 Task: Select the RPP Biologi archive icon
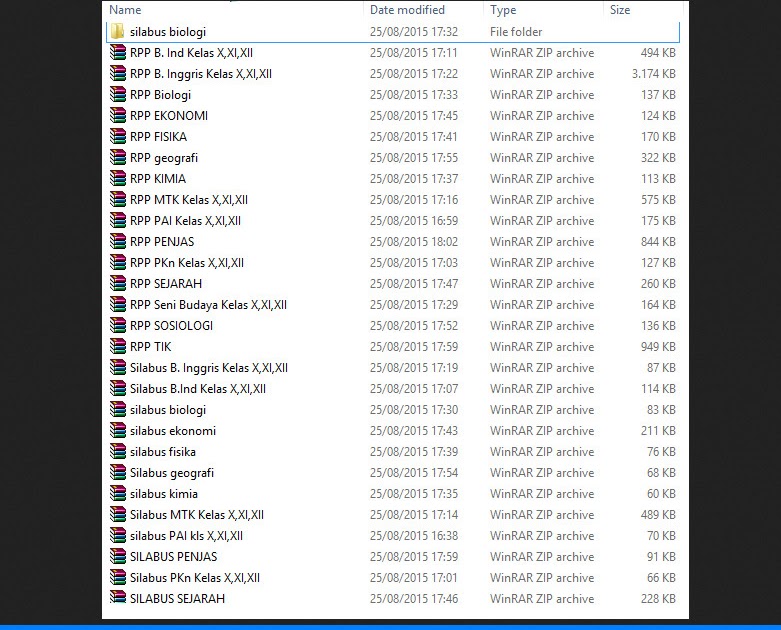[118, 94]
